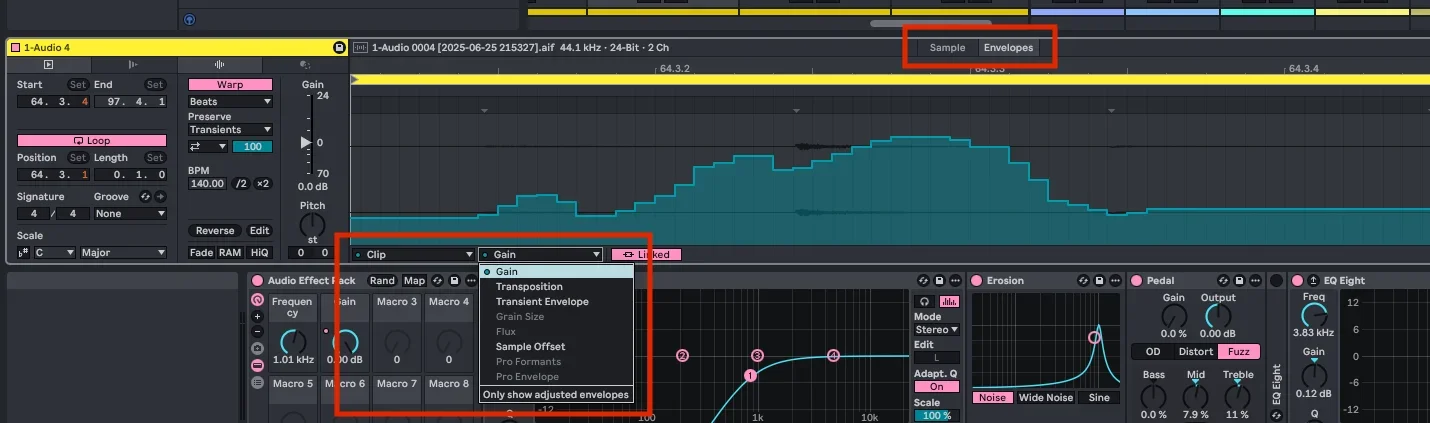The width and height of the screenshot is (1430, 423).
Task: Open the clip envelopes properties tab icon
Action: [304, 65]
